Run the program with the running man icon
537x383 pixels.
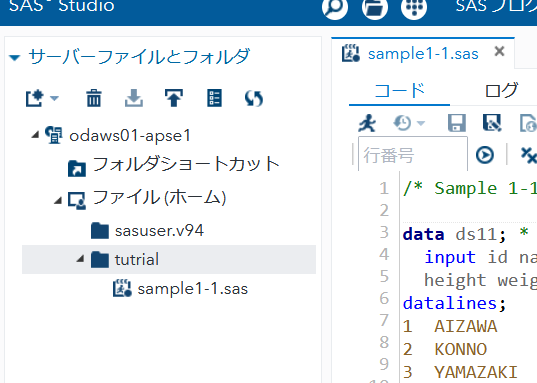point(367,123)
